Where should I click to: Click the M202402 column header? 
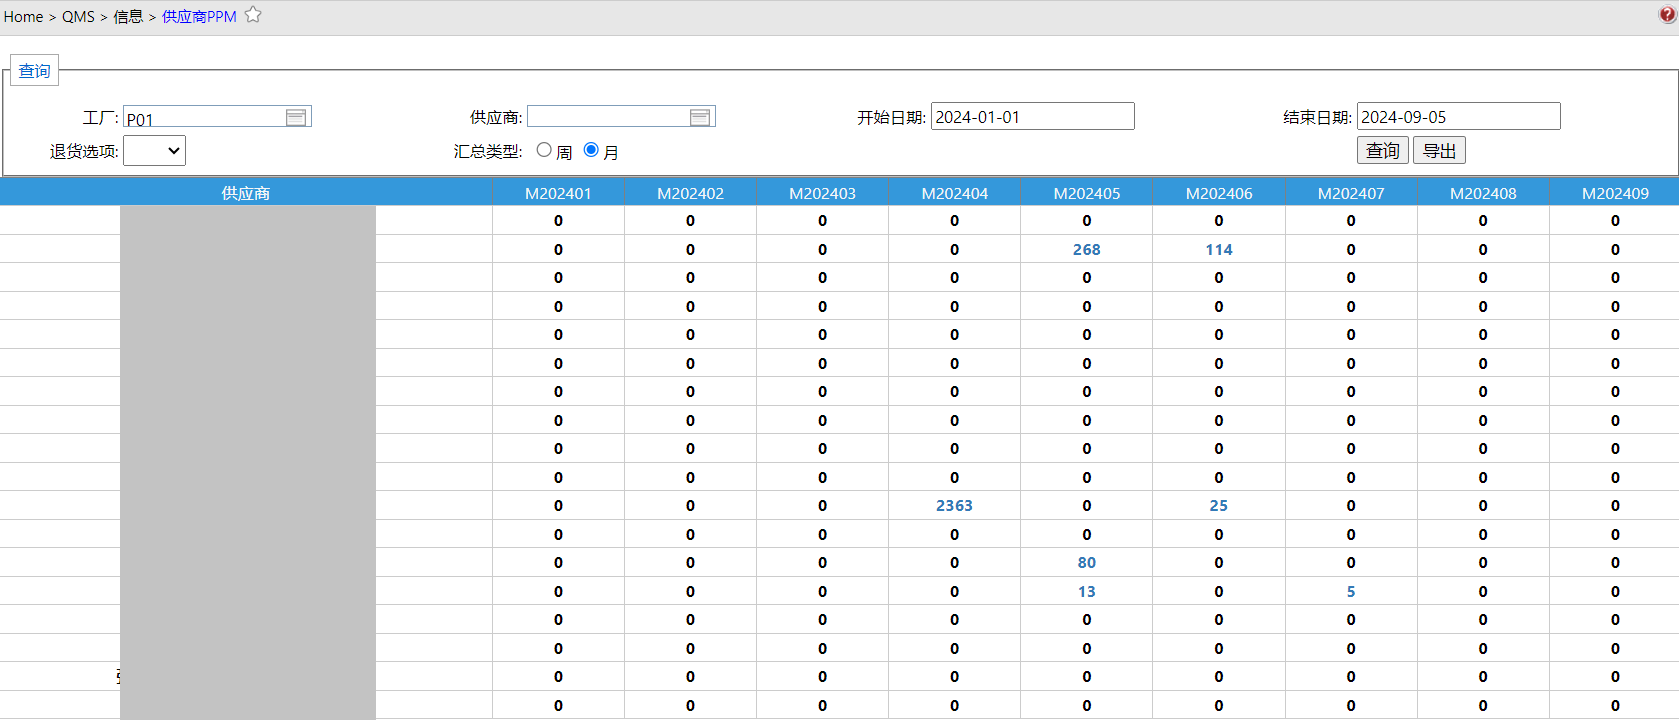pyautogui.click(x=690, y=192)
